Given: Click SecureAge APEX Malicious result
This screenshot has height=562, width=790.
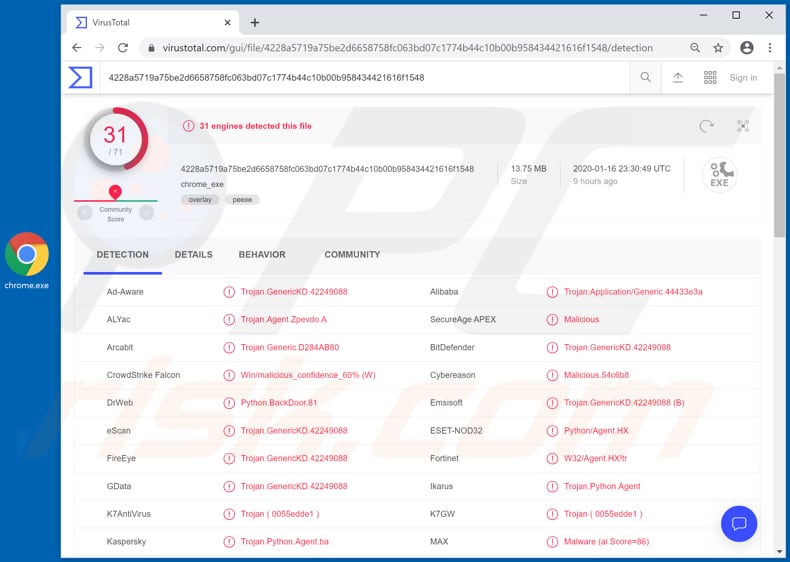Looking at the screenshot, I should [x=581, y=320].
